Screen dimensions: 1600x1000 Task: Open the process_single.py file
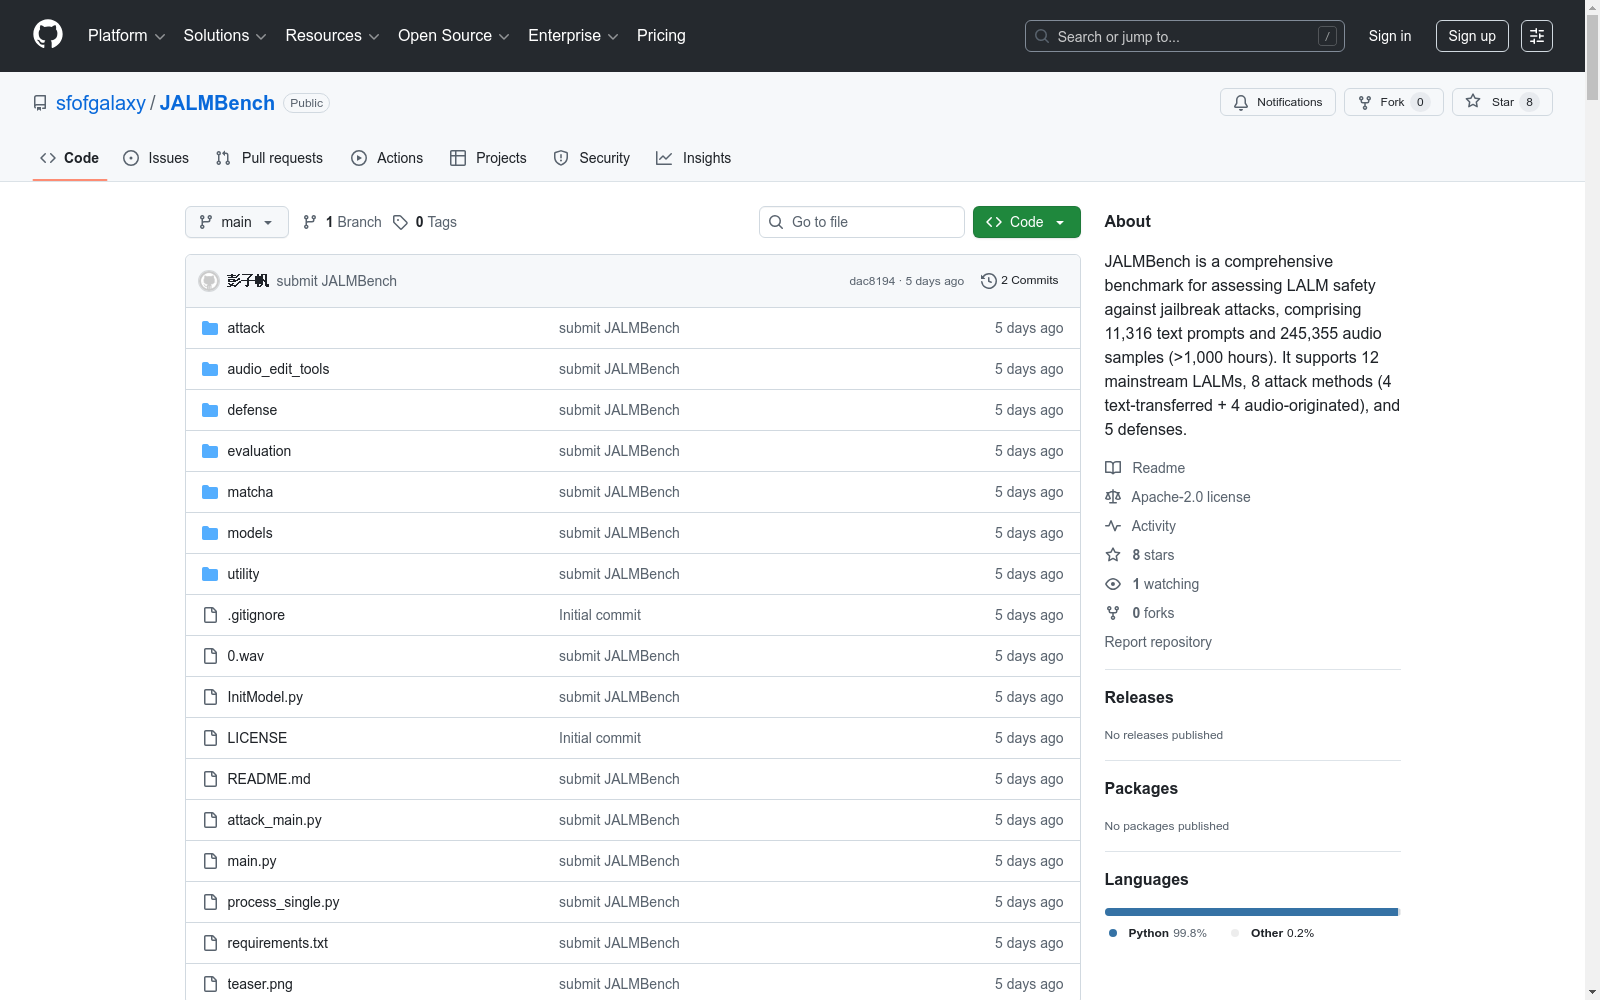(x=283, y=902)
